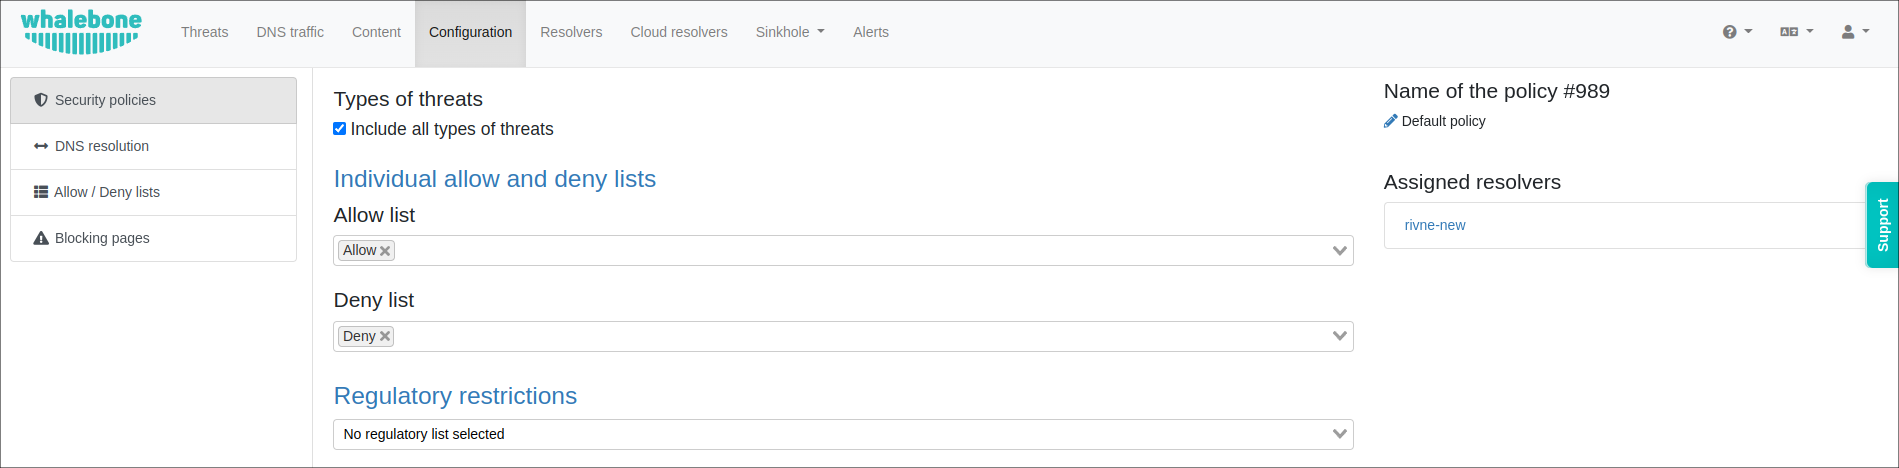Screen dimensions: 1899x468
Task: Expand the Allow list dropdown
Action: click(x=1340, y=251)
